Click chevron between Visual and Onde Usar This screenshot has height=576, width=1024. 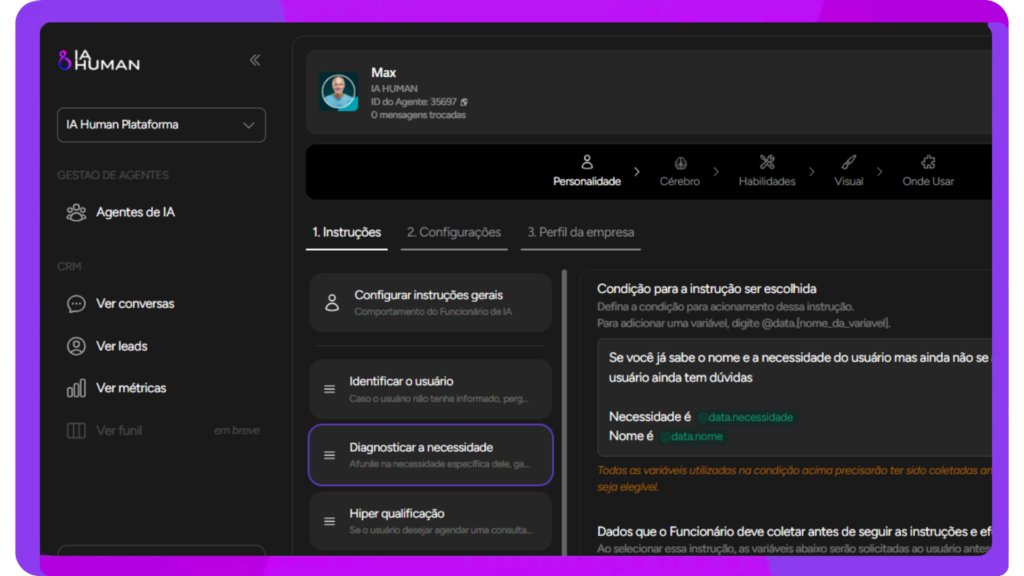(880, 172)
